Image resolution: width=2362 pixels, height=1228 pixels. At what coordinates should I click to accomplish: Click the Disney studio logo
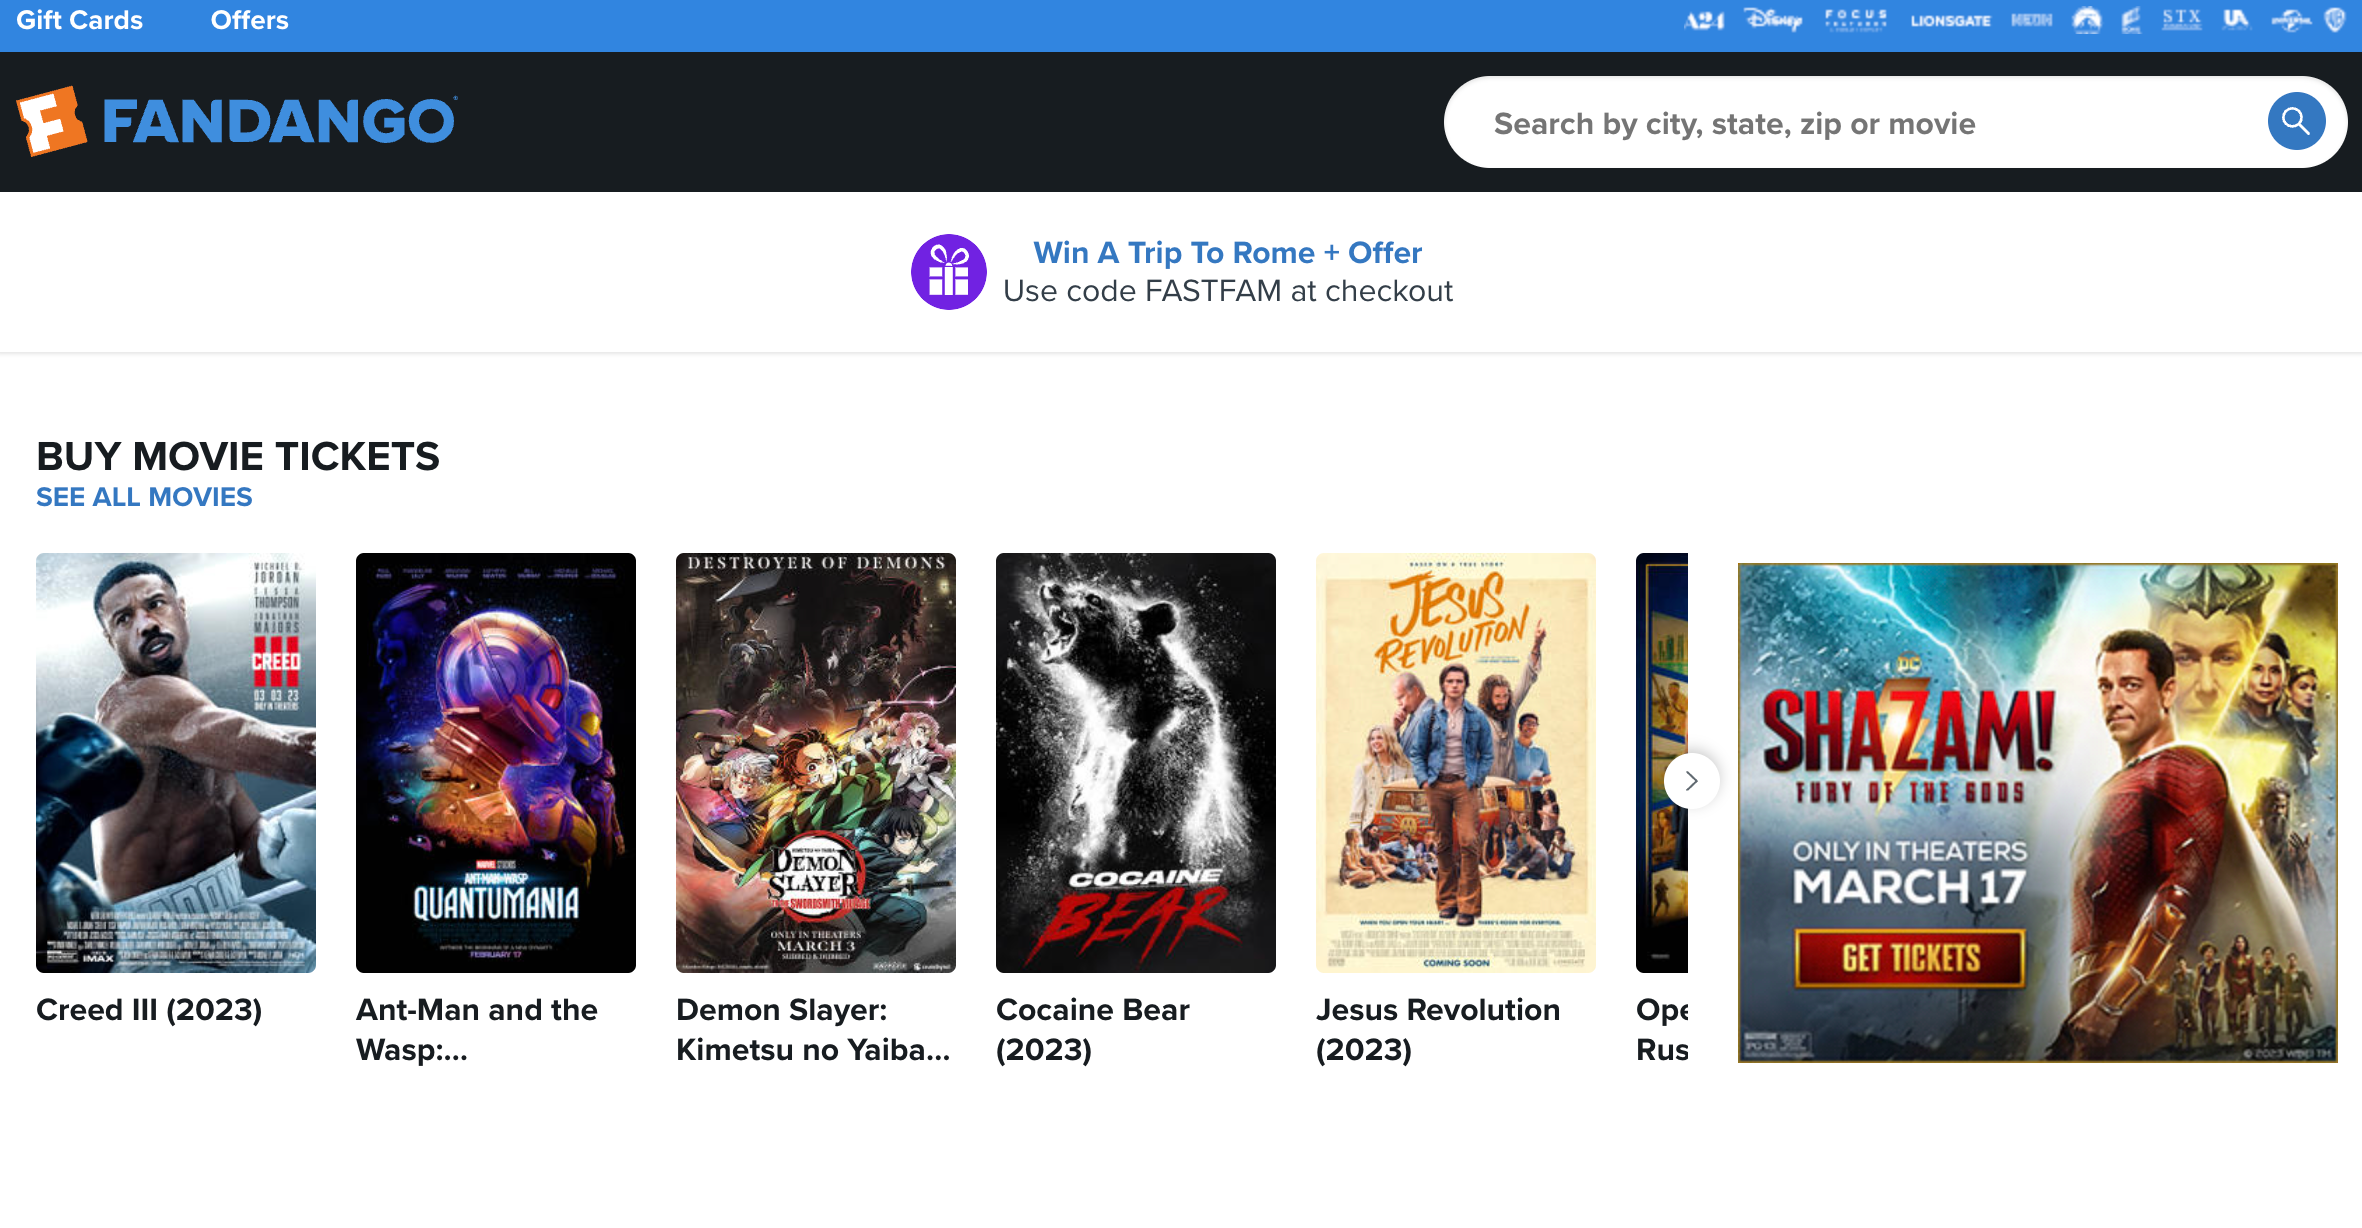click(1772, 20)
